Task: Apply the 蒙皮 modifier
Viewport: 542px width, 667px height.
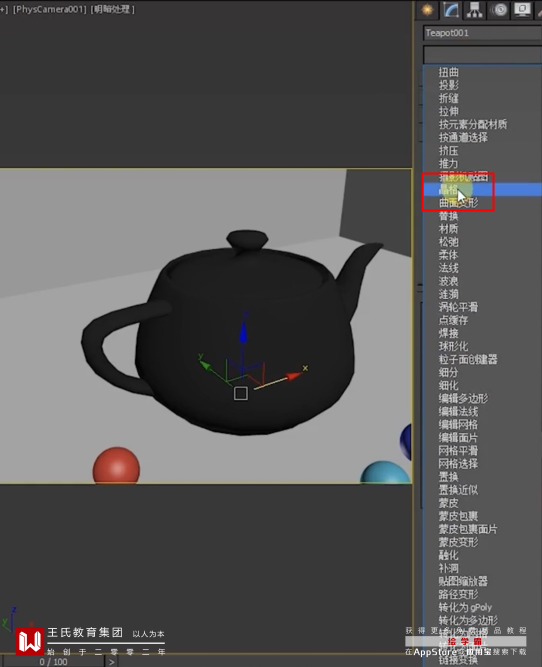Action: click(448, 503)
